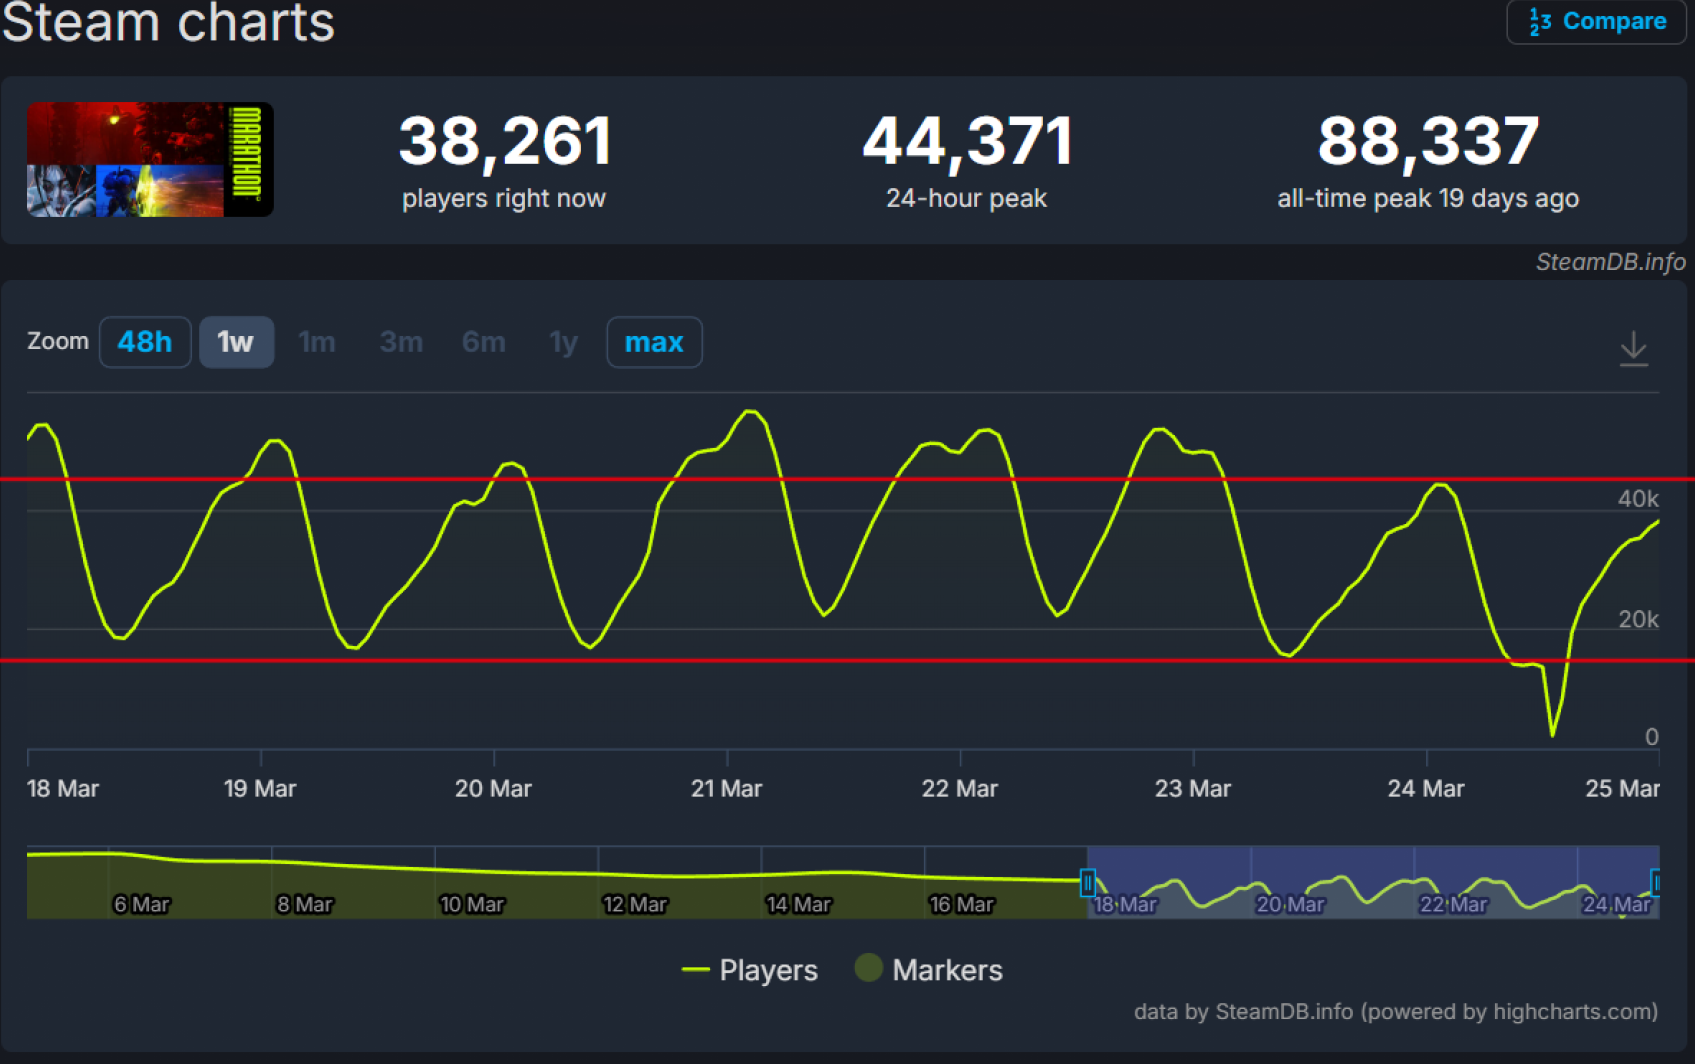Click the 16 Mar navigator label
Screen dimensions: 1695x1064
coord(961,904)
